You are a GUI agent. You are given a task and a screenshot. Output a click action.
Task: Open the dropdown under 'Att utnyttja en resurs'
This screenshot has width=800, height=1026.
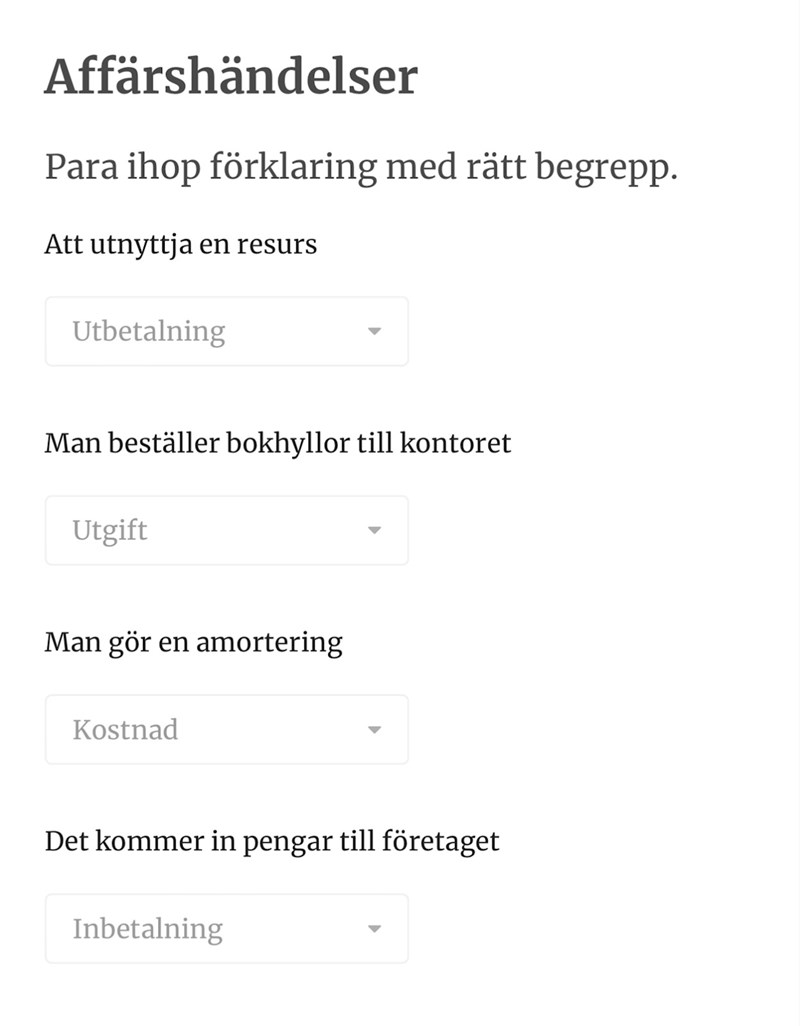pyautogui.click(x=226, y=331)
